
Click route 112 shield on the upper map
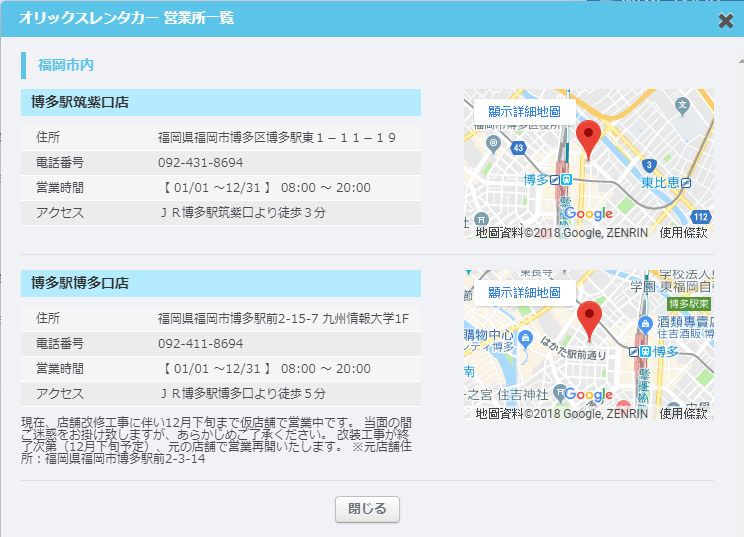click(x=701, y=217)
